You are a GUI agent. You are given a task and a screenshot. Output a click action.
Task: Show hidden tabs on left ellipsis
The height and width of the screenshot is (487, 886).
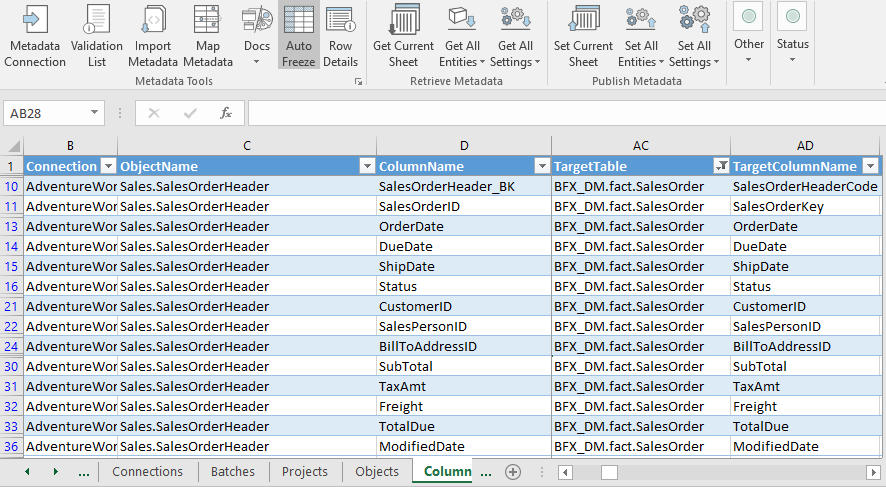[x=84, y=472]
